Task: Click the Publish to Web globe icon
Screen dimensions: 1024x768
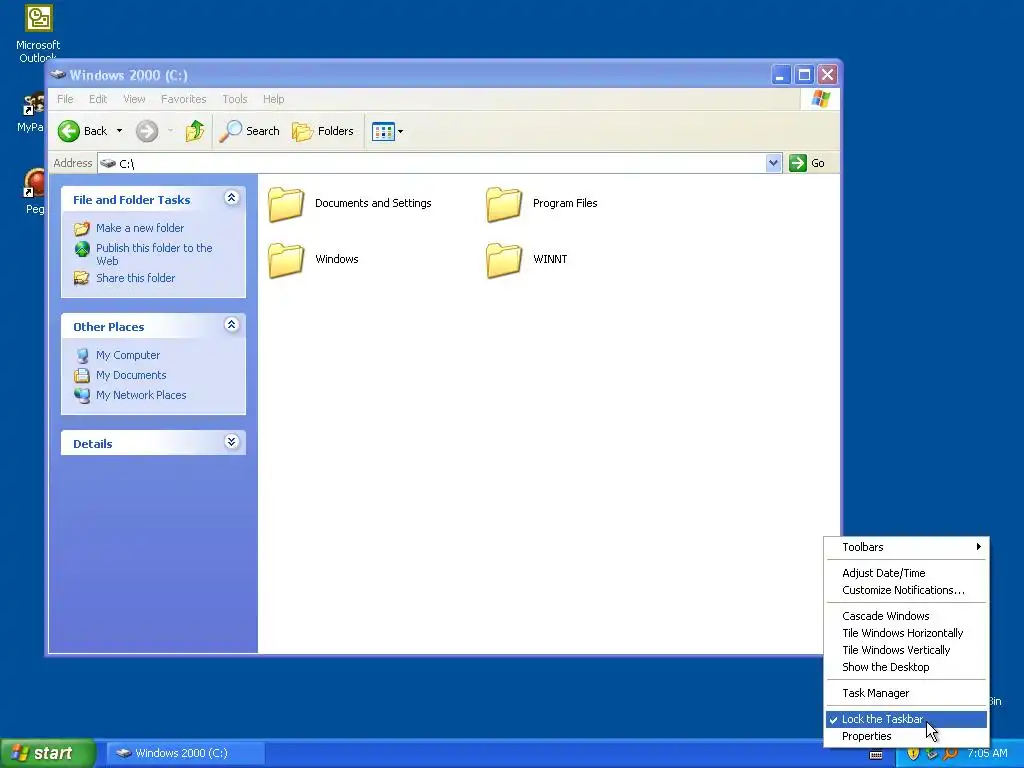Action: click(82, 249)
